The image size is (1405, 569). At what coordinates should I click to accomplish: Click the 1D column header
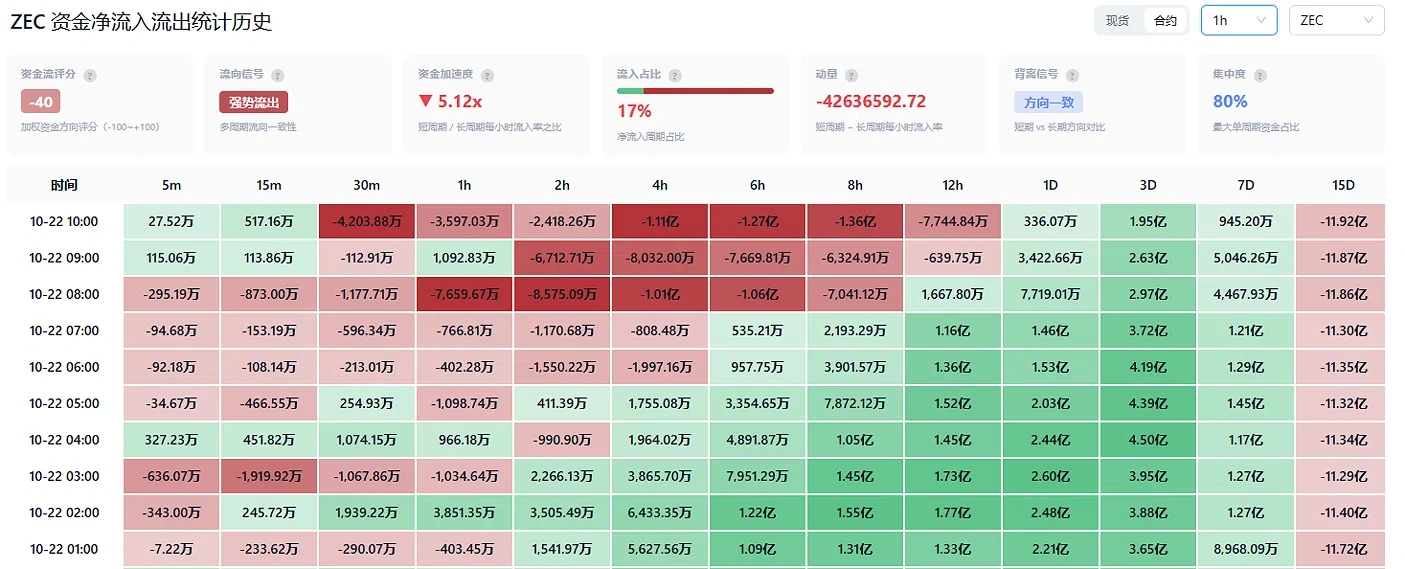pos(1050,185)
